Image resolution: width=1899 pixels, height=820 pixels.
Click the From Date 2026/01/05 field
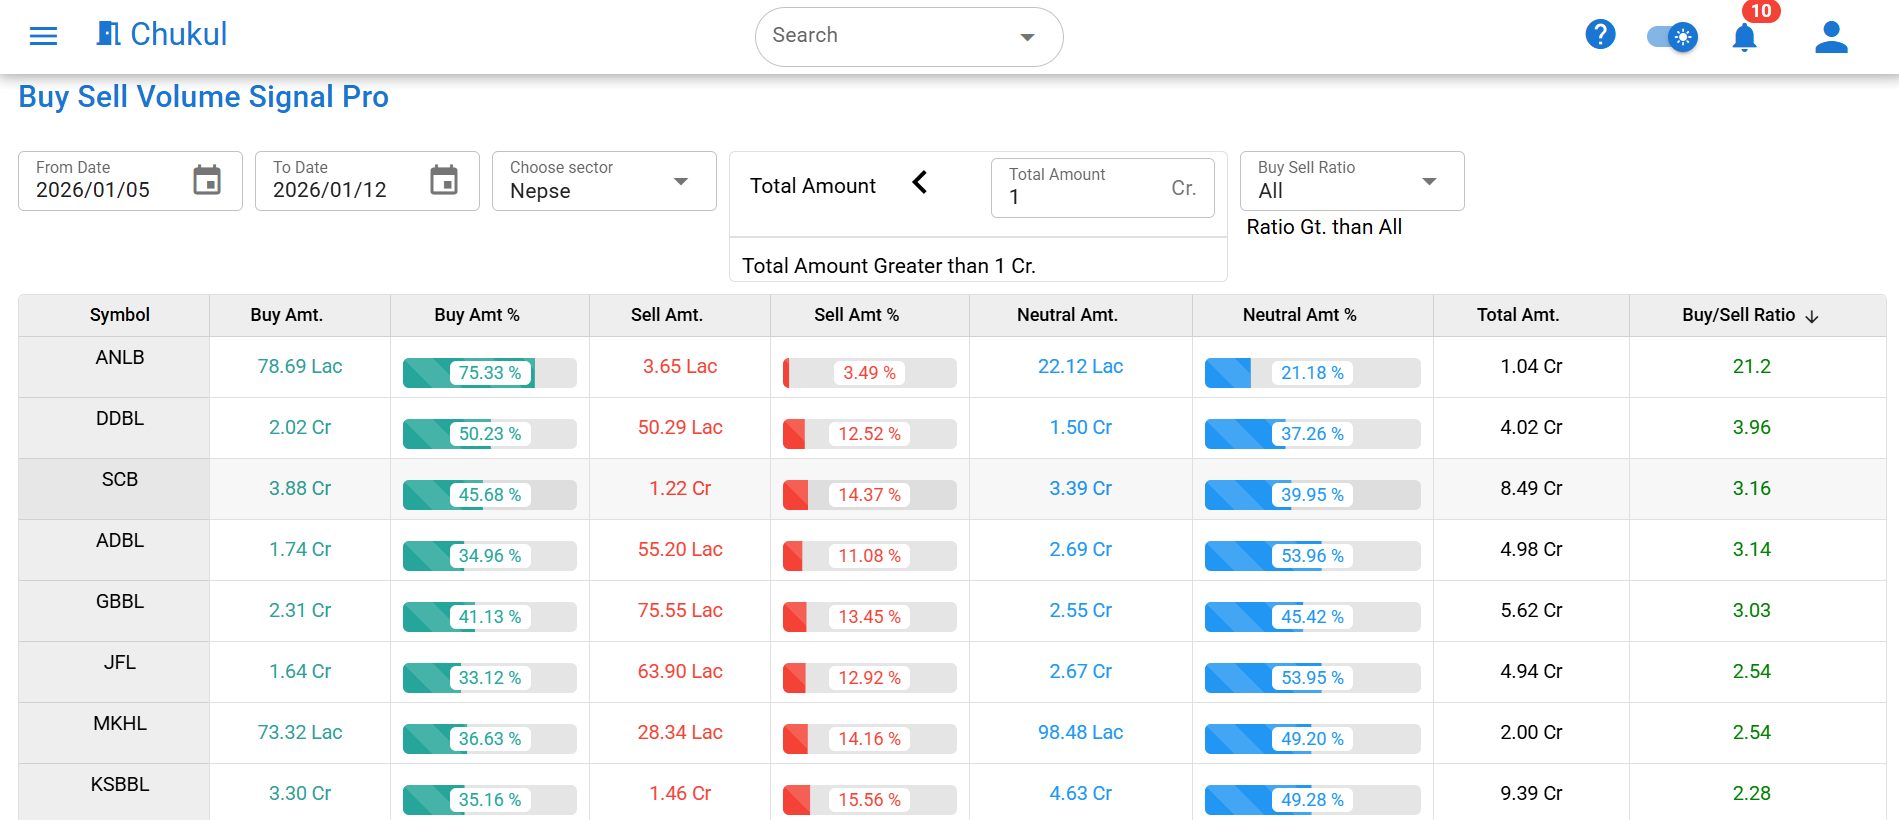130,181
